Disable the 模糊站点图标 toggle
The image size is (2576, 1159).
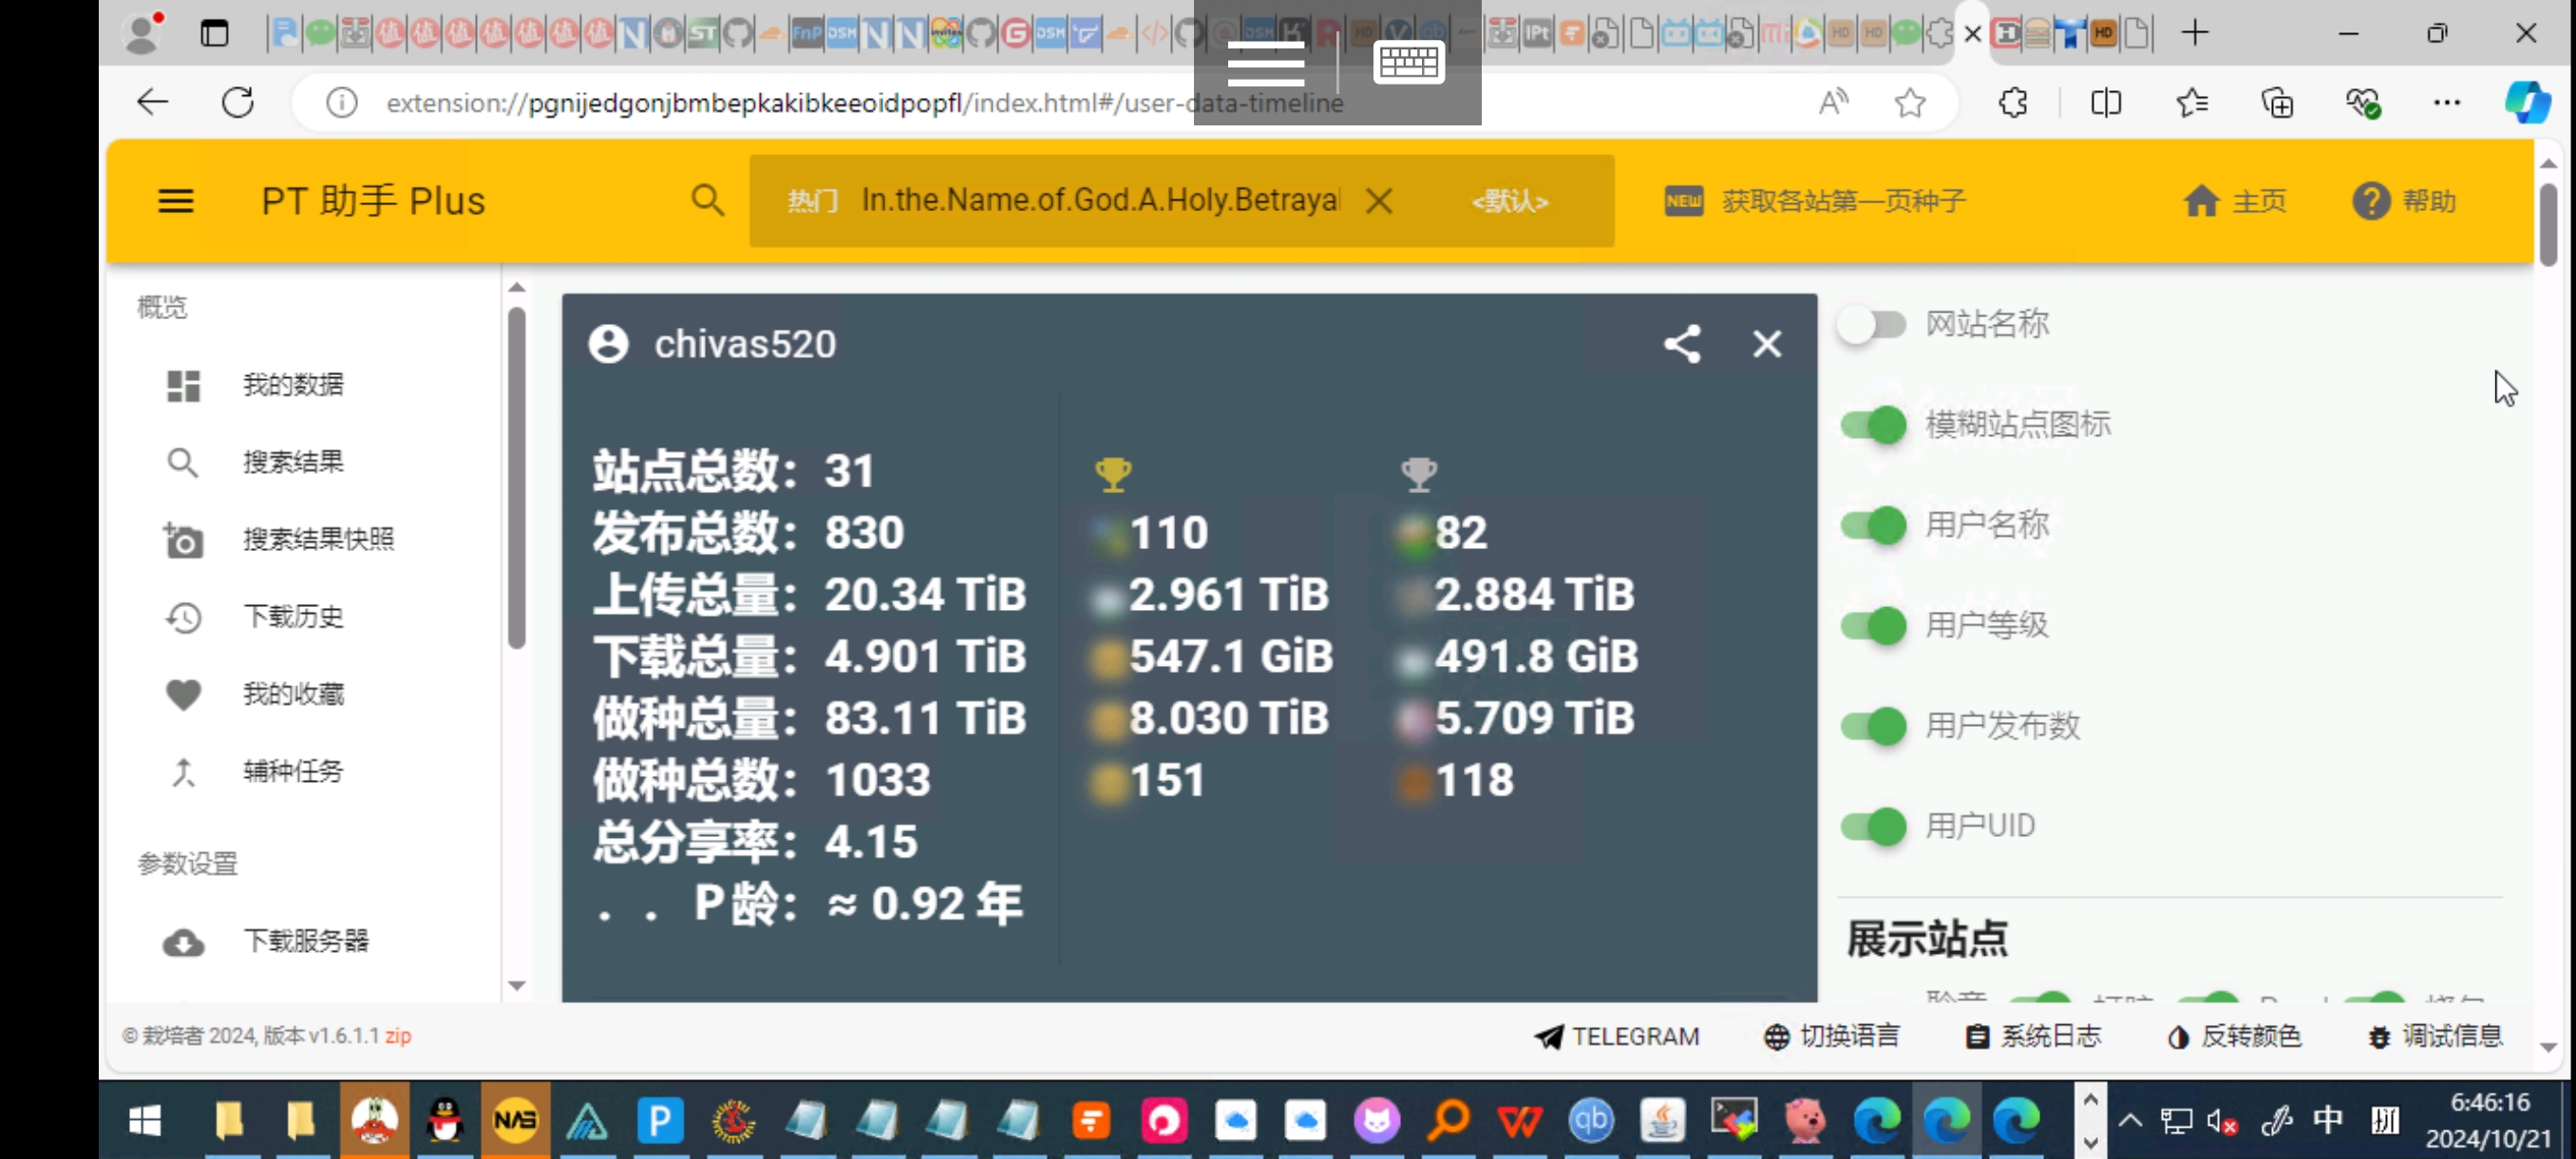coord(1872,425)
